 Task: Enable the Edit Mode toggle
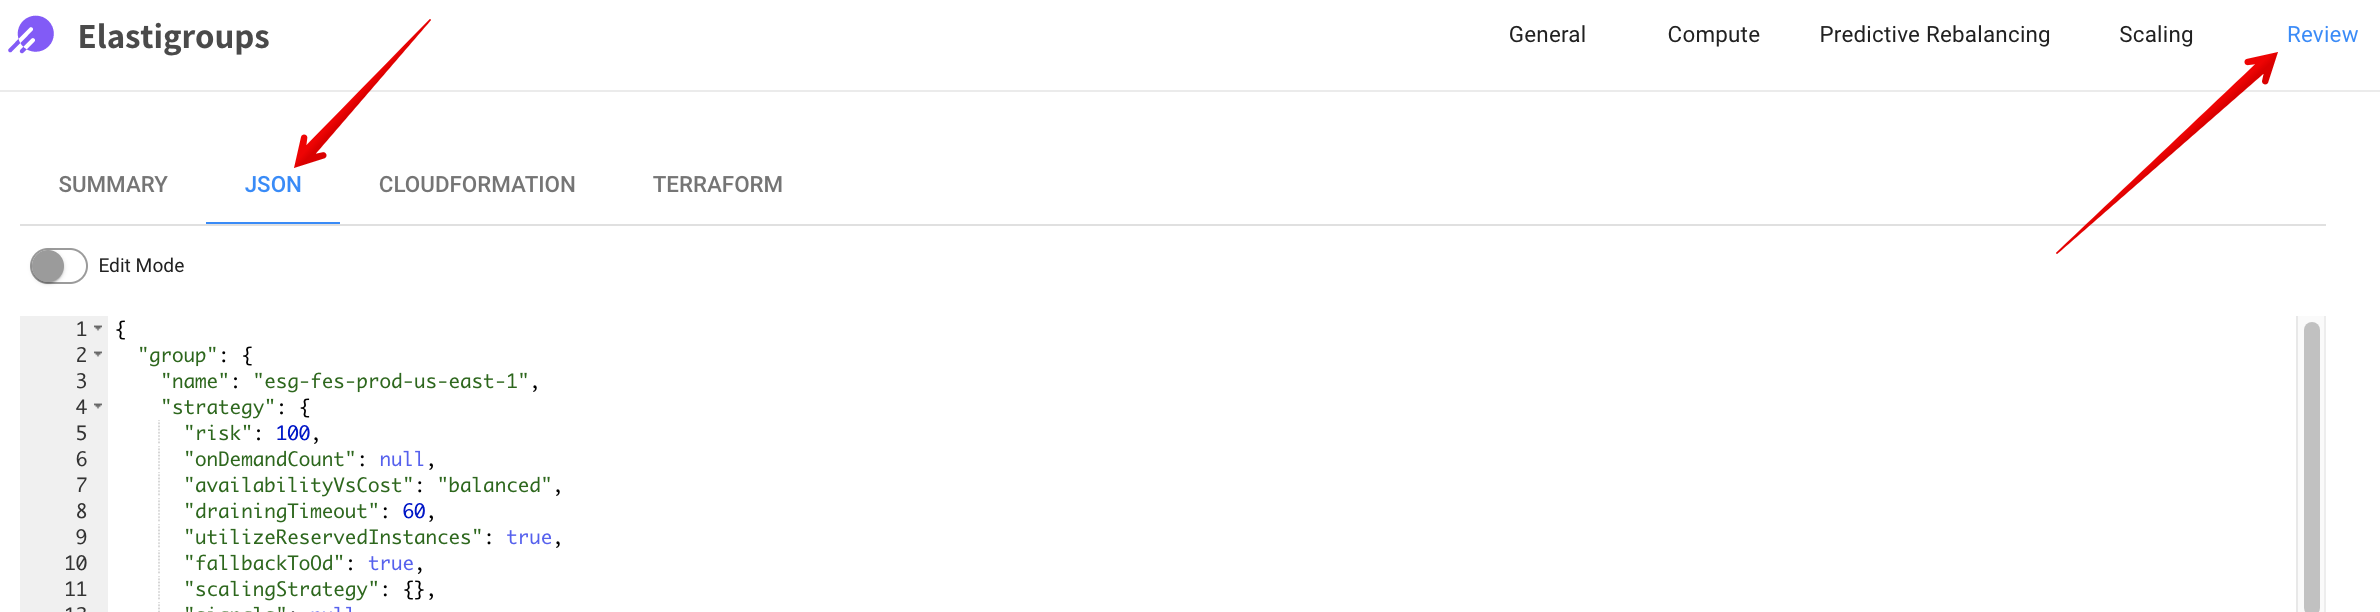(x=59, y=266)
